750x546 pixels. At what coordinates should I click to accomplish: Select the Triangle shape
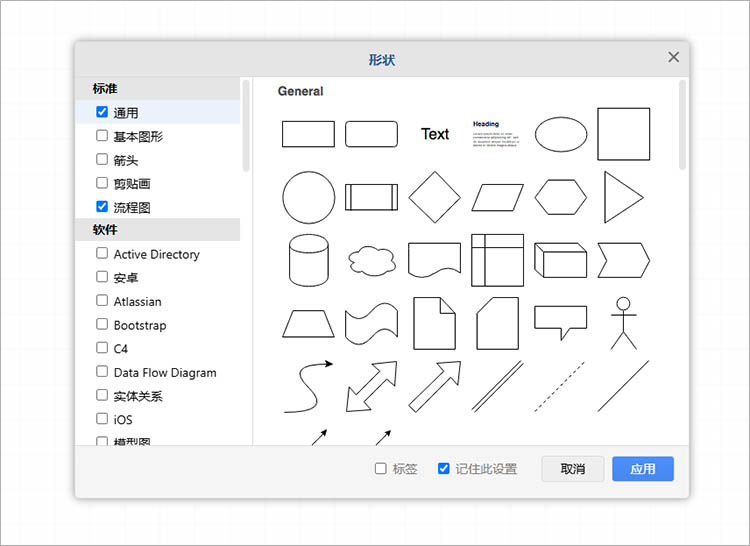point(624,197)
